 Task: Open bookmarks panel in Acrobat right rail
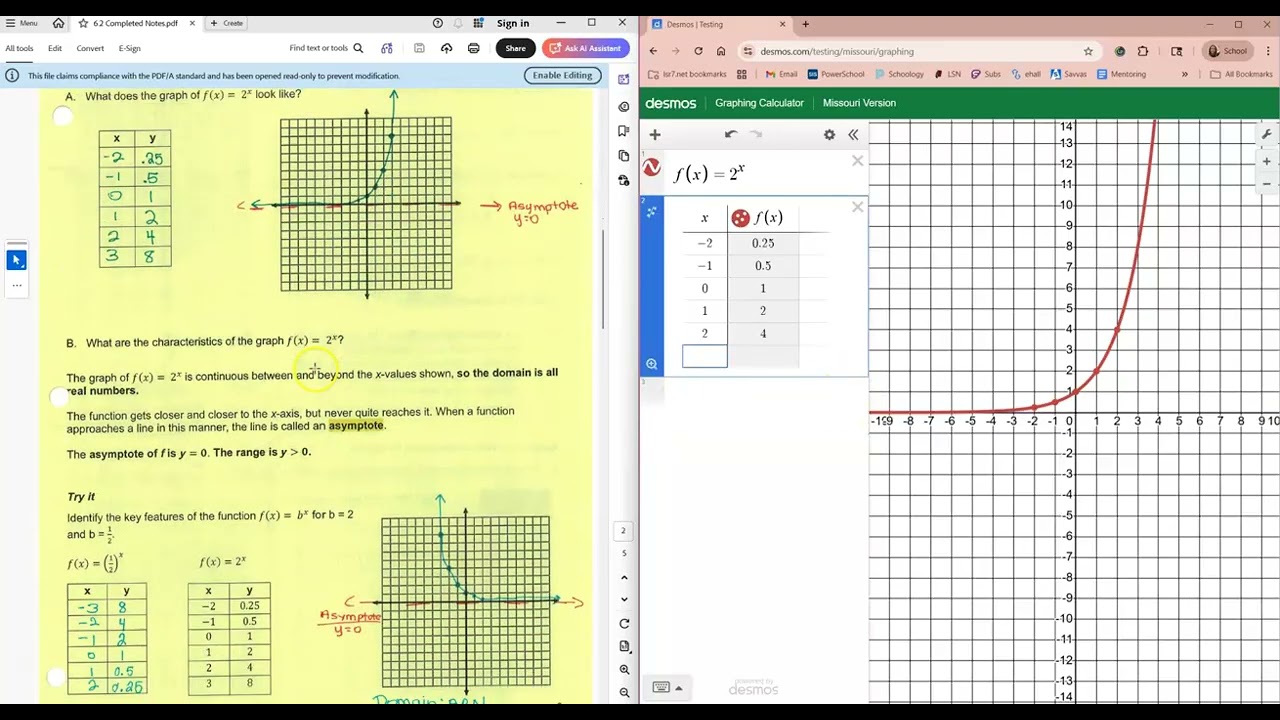[624, 131]
